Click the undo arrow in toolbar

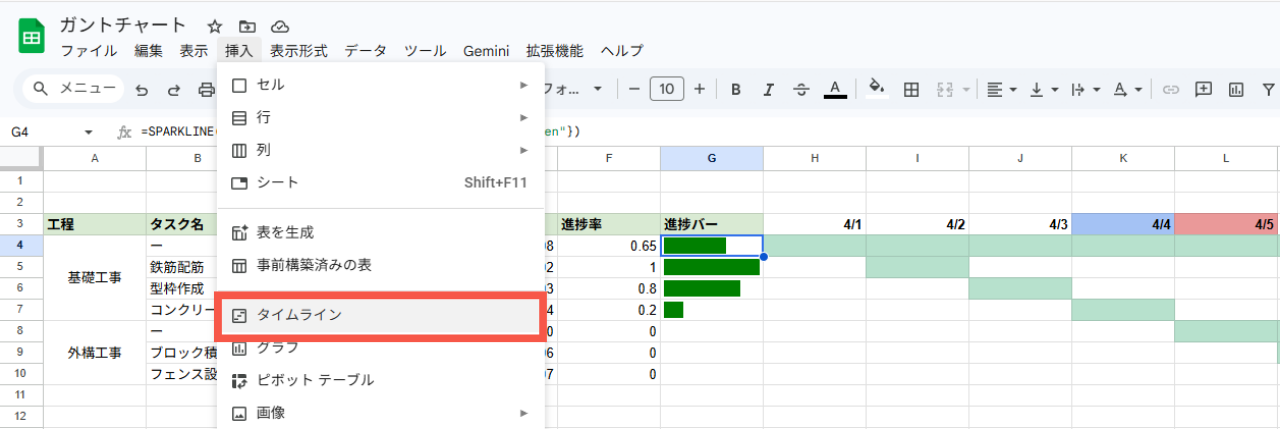click(141, 89)
